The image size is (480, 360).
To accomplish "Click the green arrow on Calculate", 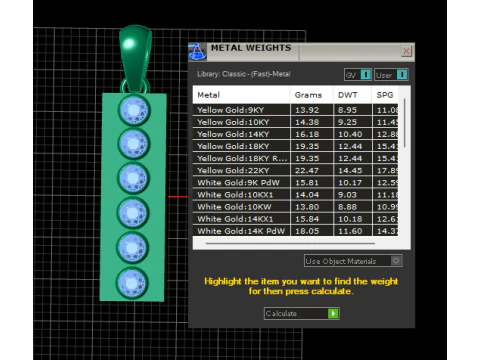I will [333, 313].
